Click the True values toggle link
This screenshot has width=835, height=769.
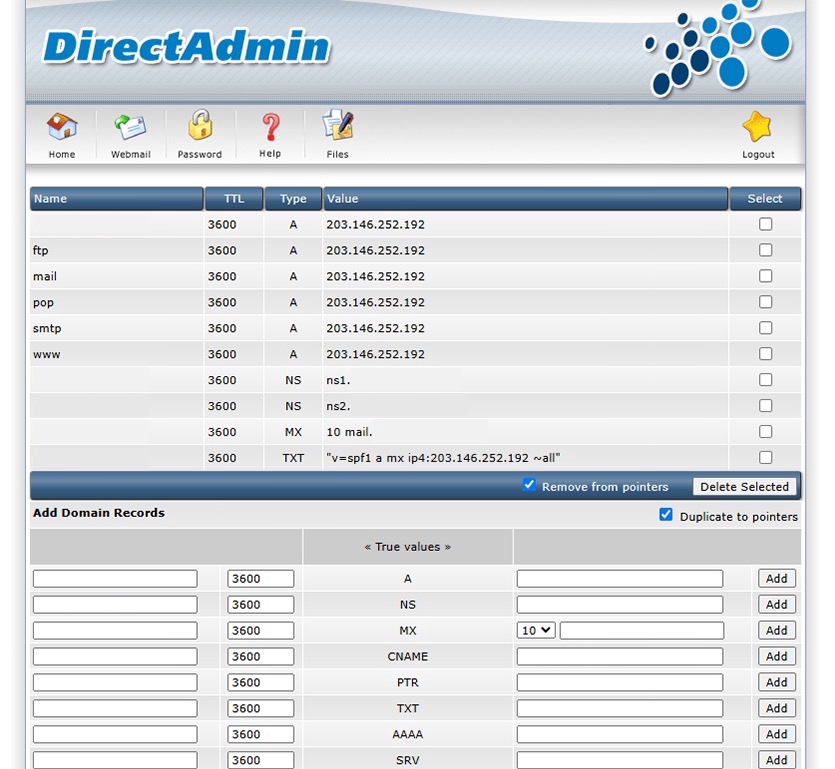407,547
